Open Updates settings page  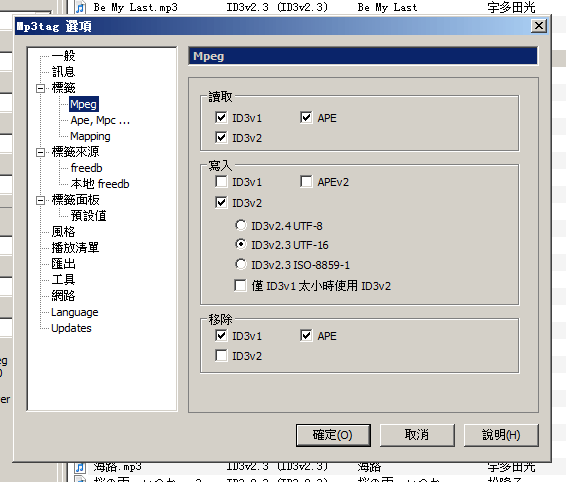(71, 328)
